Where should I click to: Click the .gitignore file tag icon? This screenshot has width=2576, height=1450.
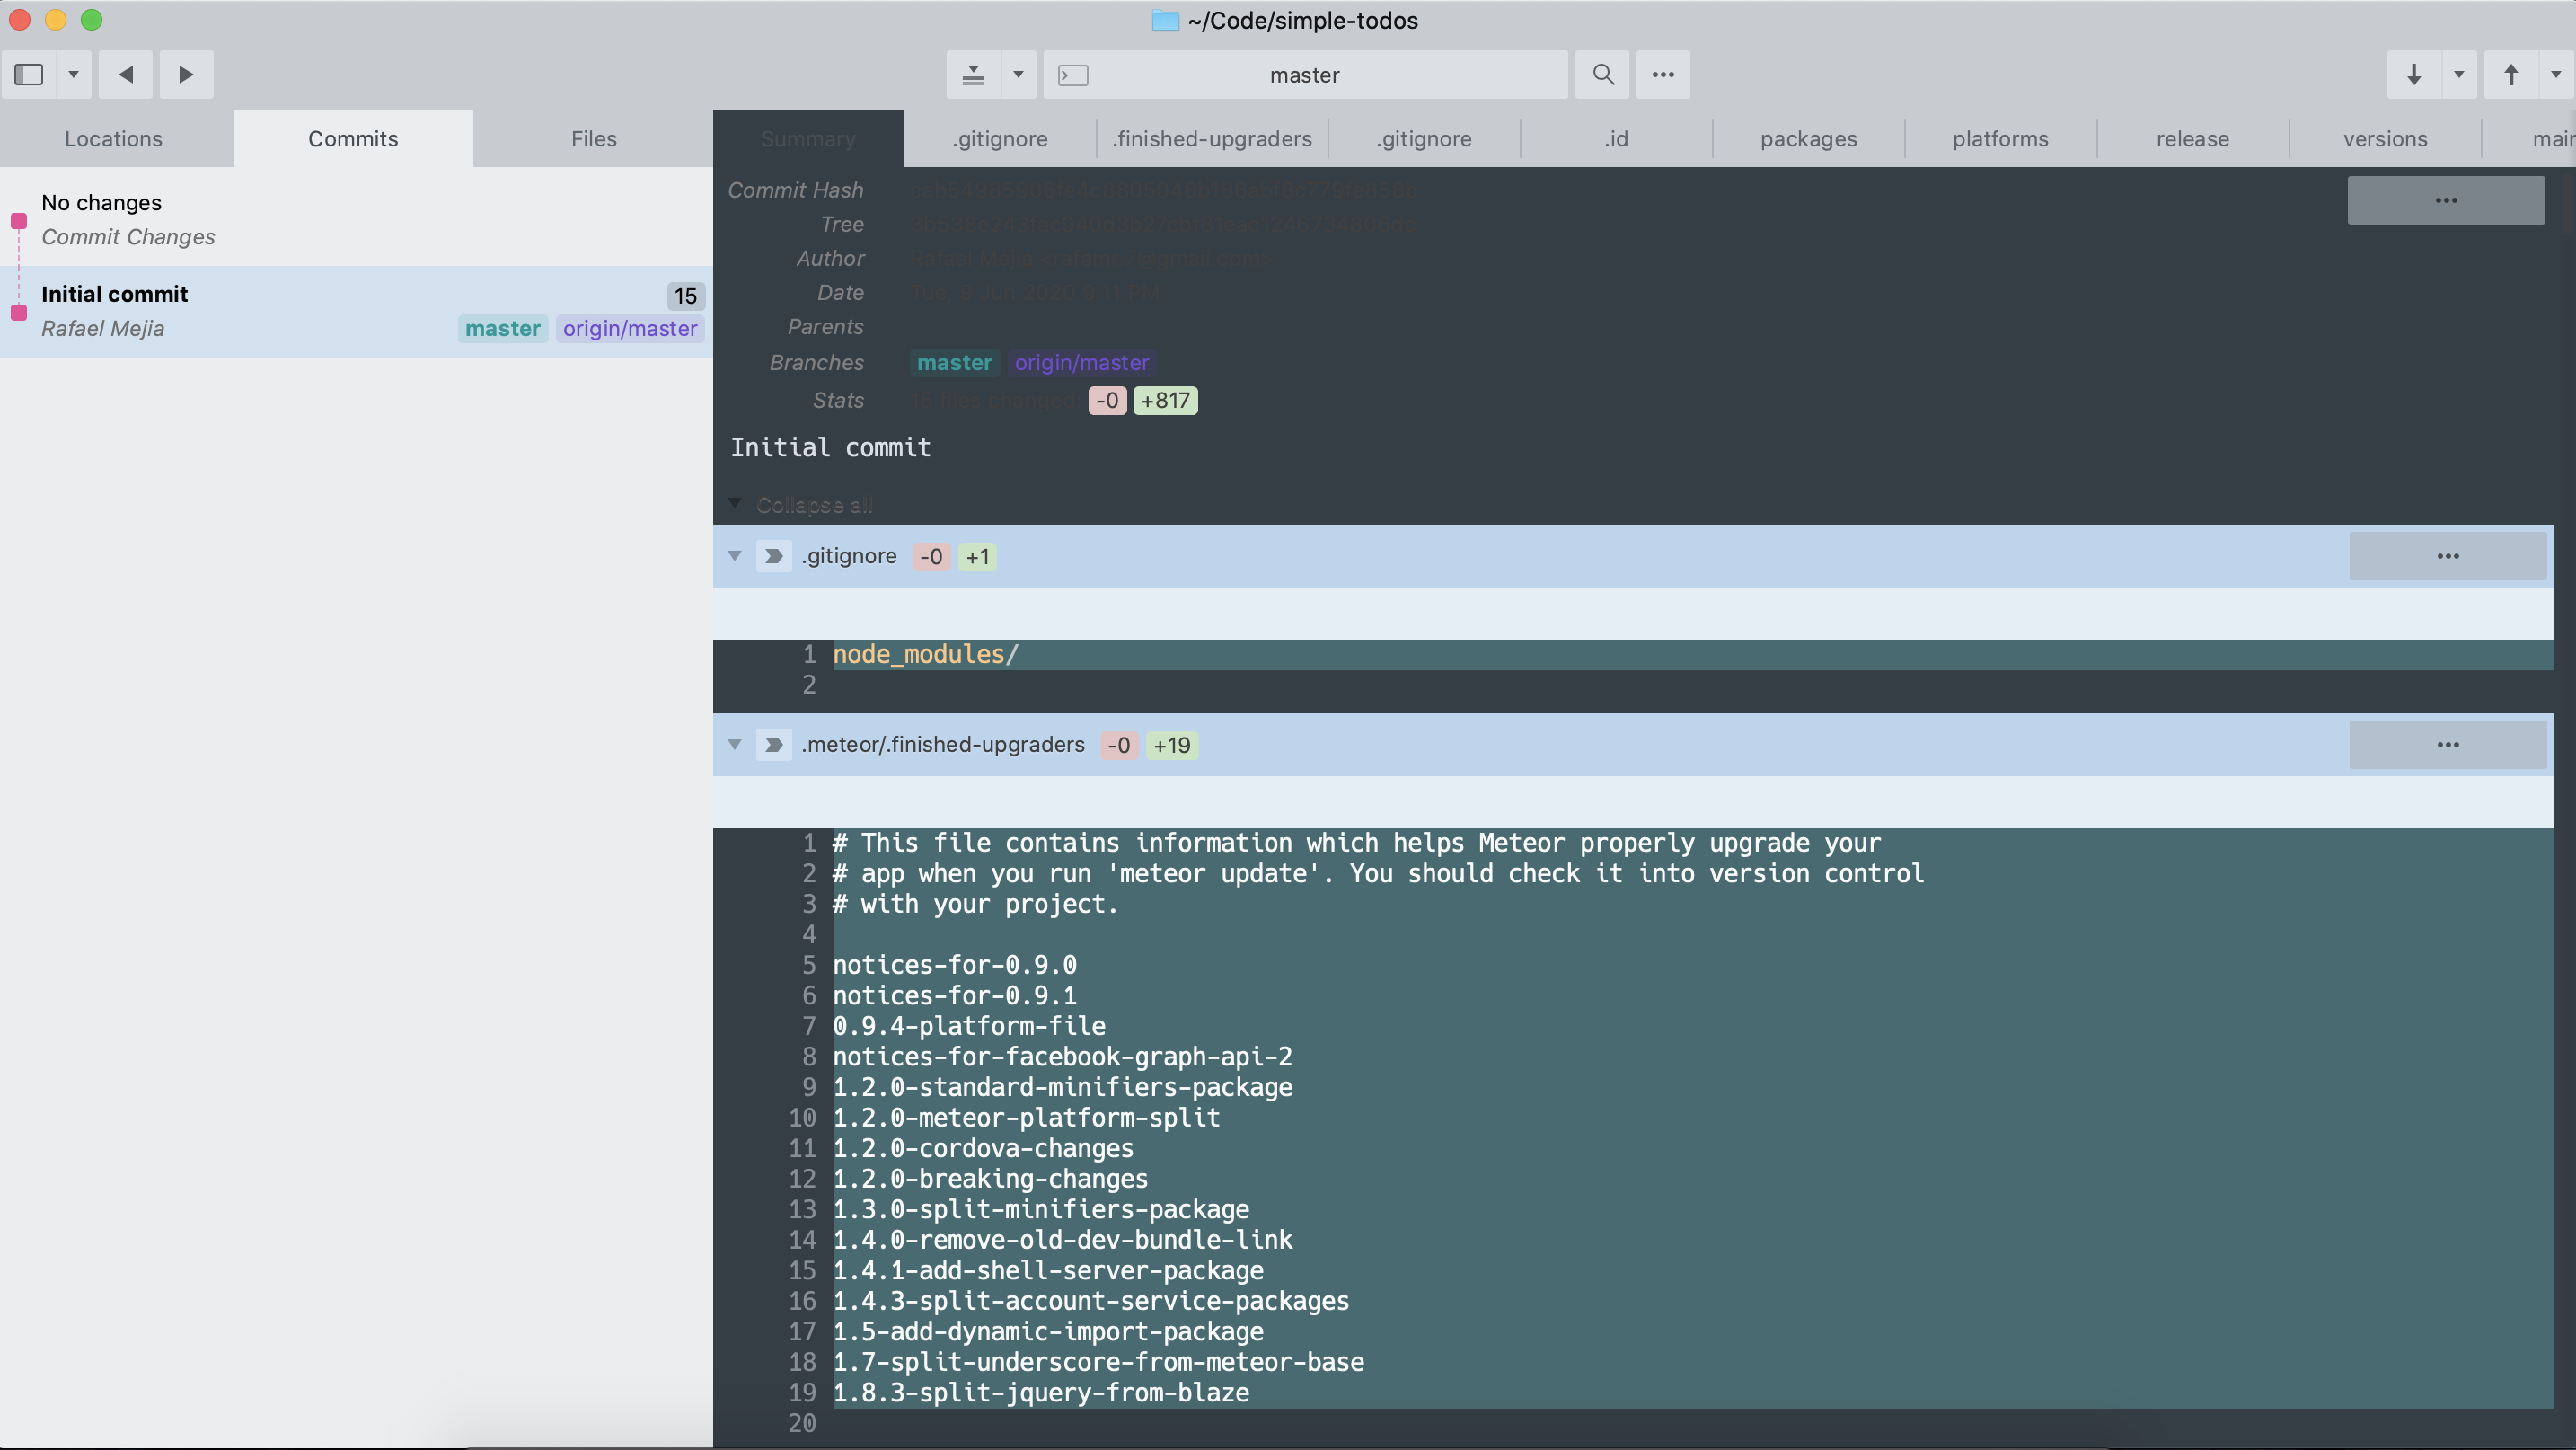click(773, 556)
